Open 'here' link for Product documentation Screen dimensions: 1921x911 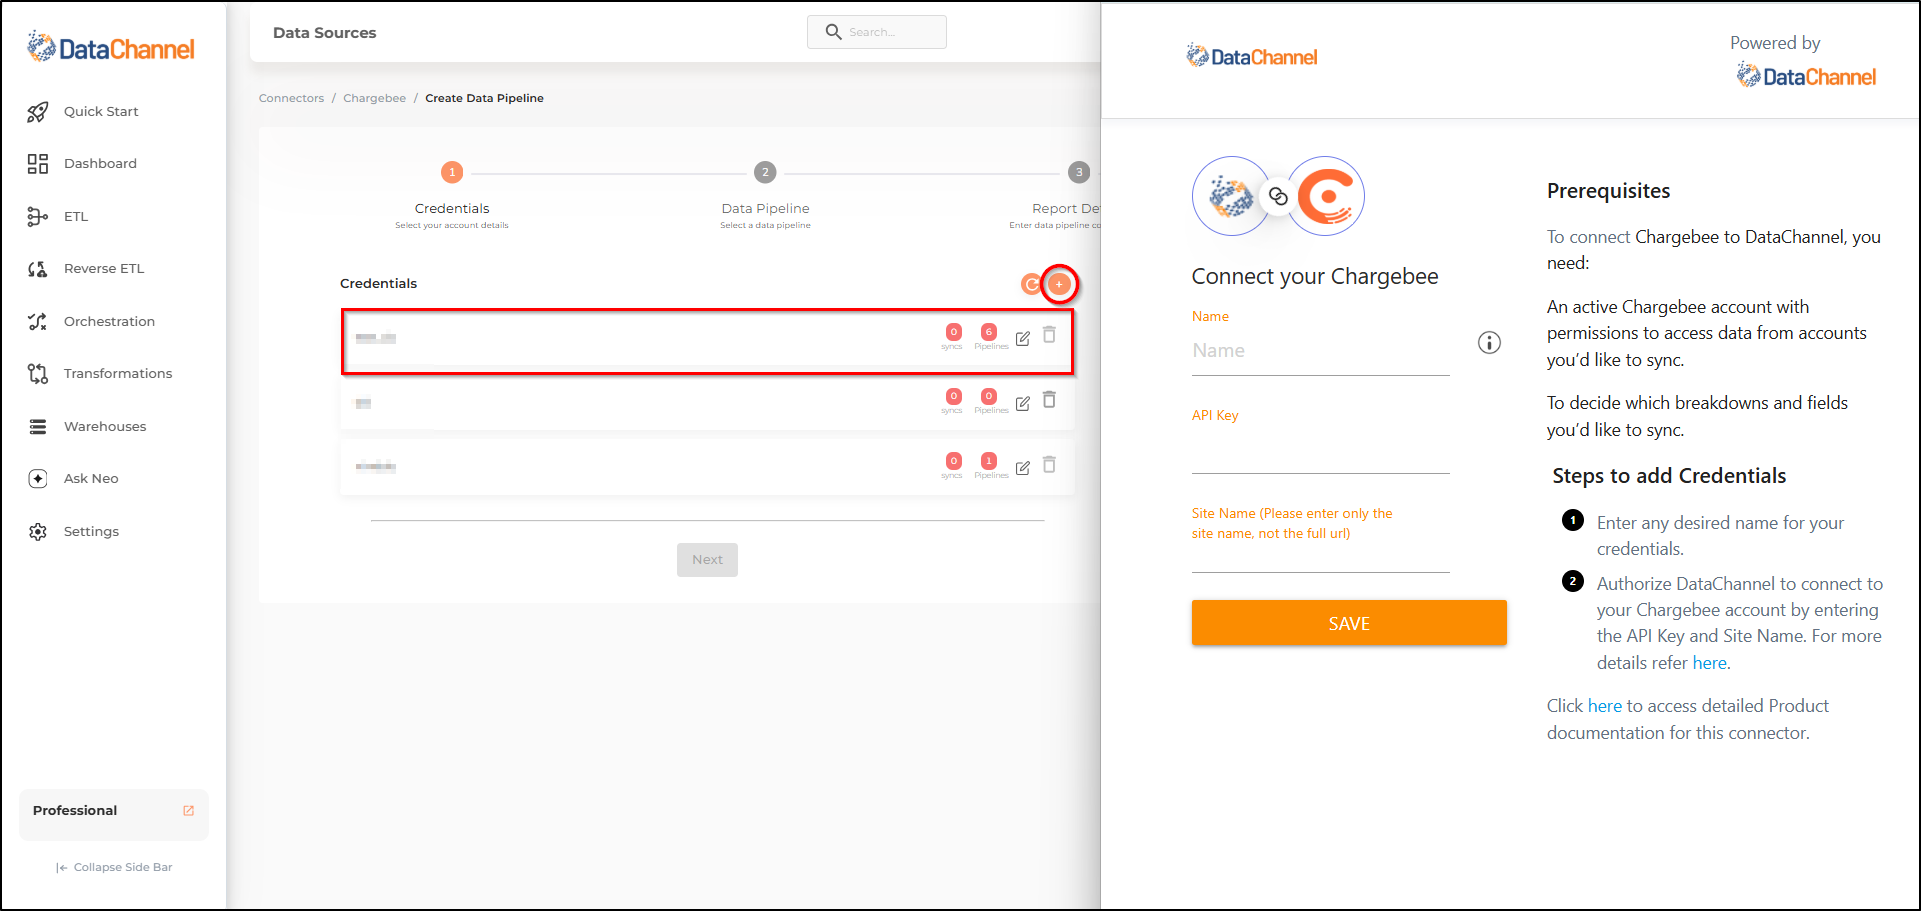pos(1604,706)
